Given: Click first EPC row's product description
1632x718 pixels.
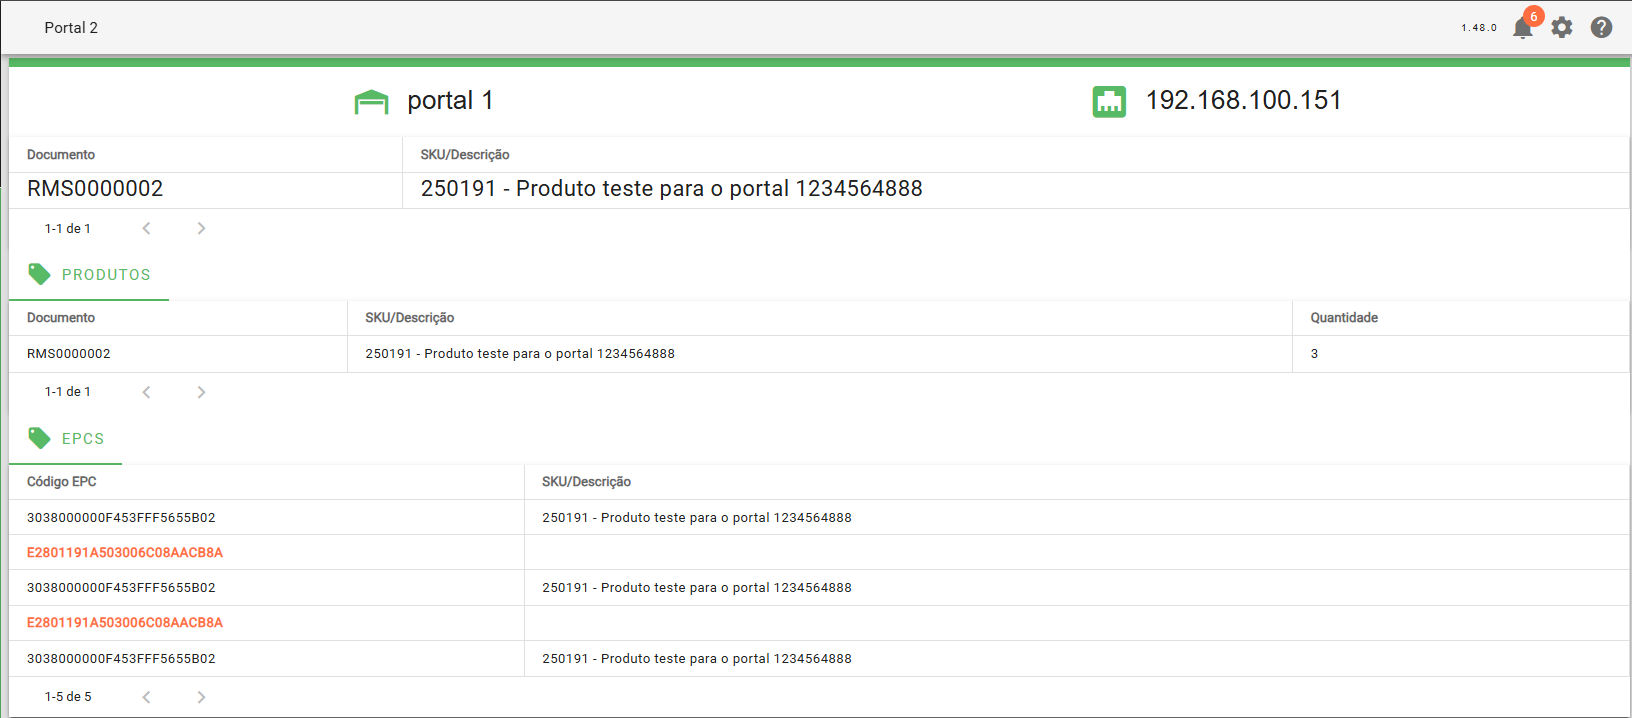Looking at the screenshot, I should 697,518.
